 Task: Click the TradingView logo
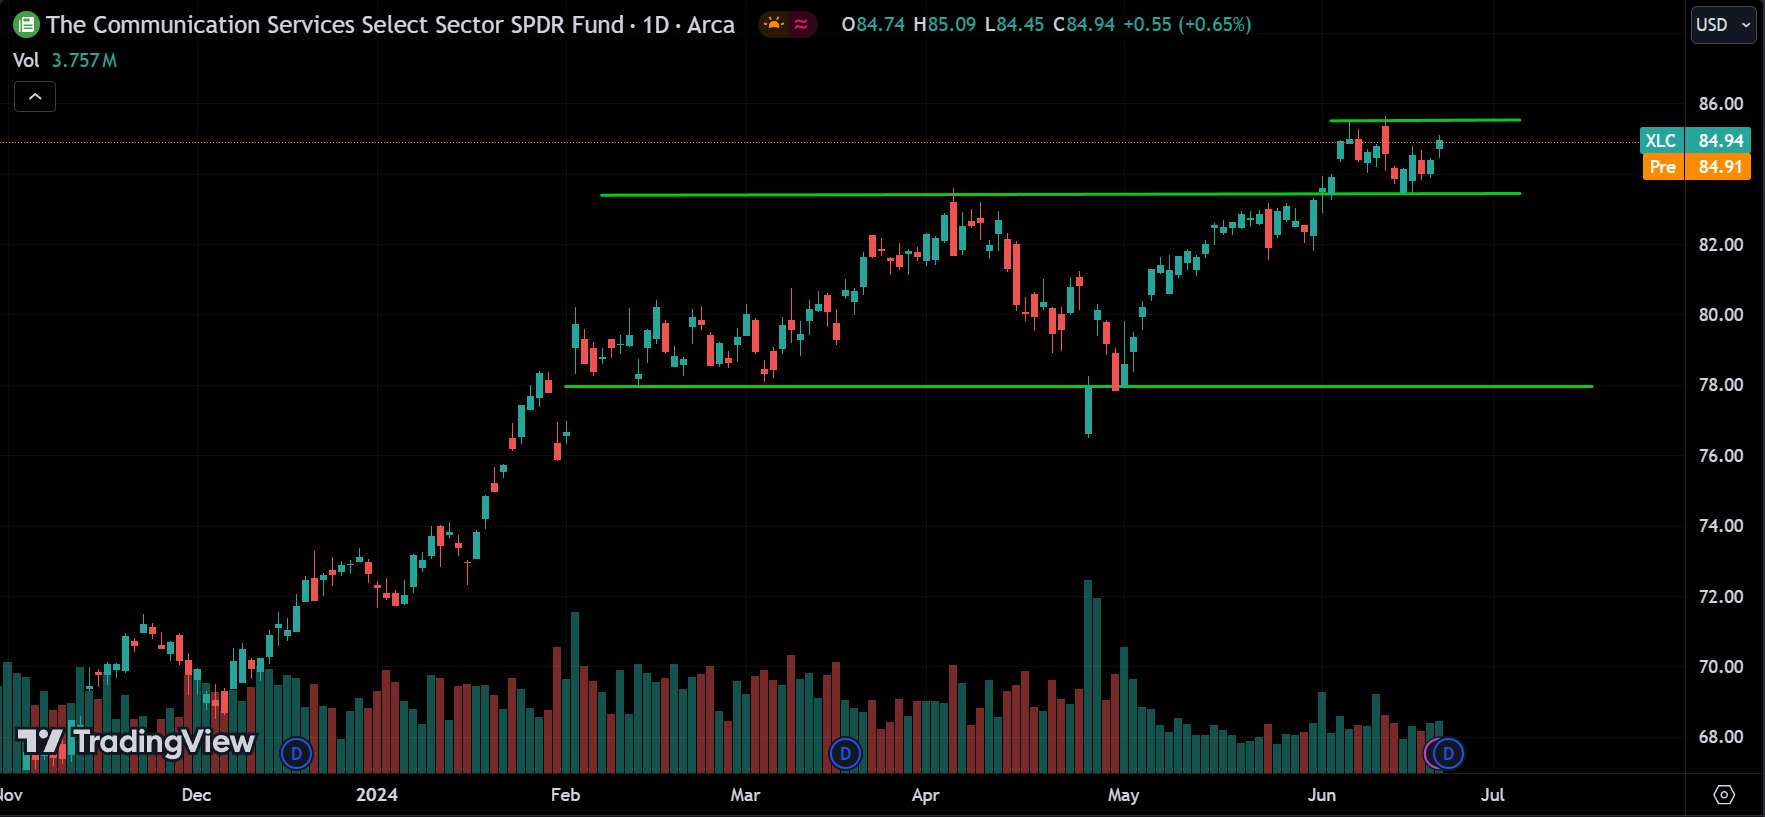click(x=137, y=741)
